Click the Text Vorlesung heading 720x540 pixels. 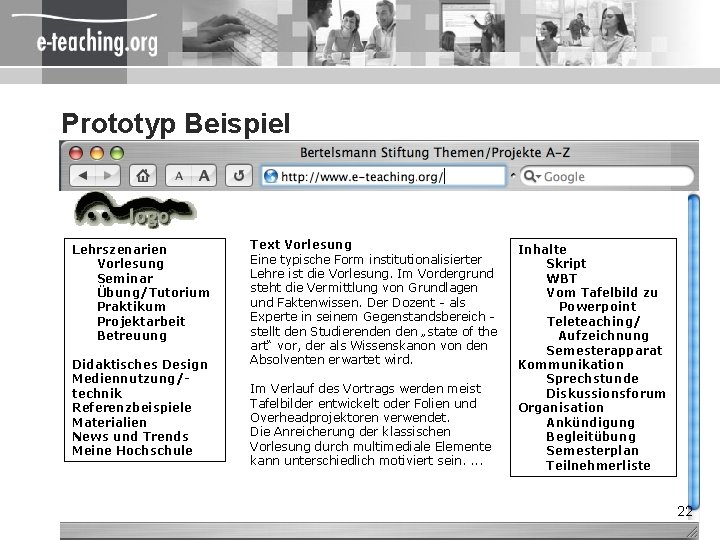point(301,244)
